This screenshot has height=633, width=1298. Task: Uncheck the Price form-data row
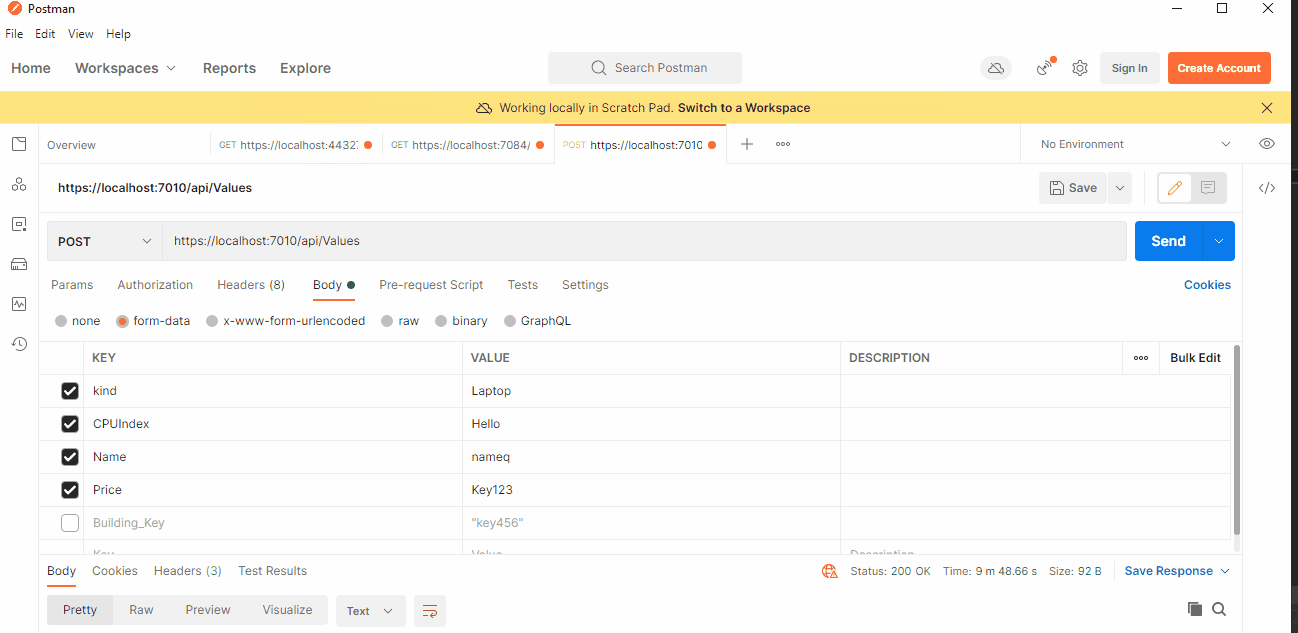pos(69,489)
